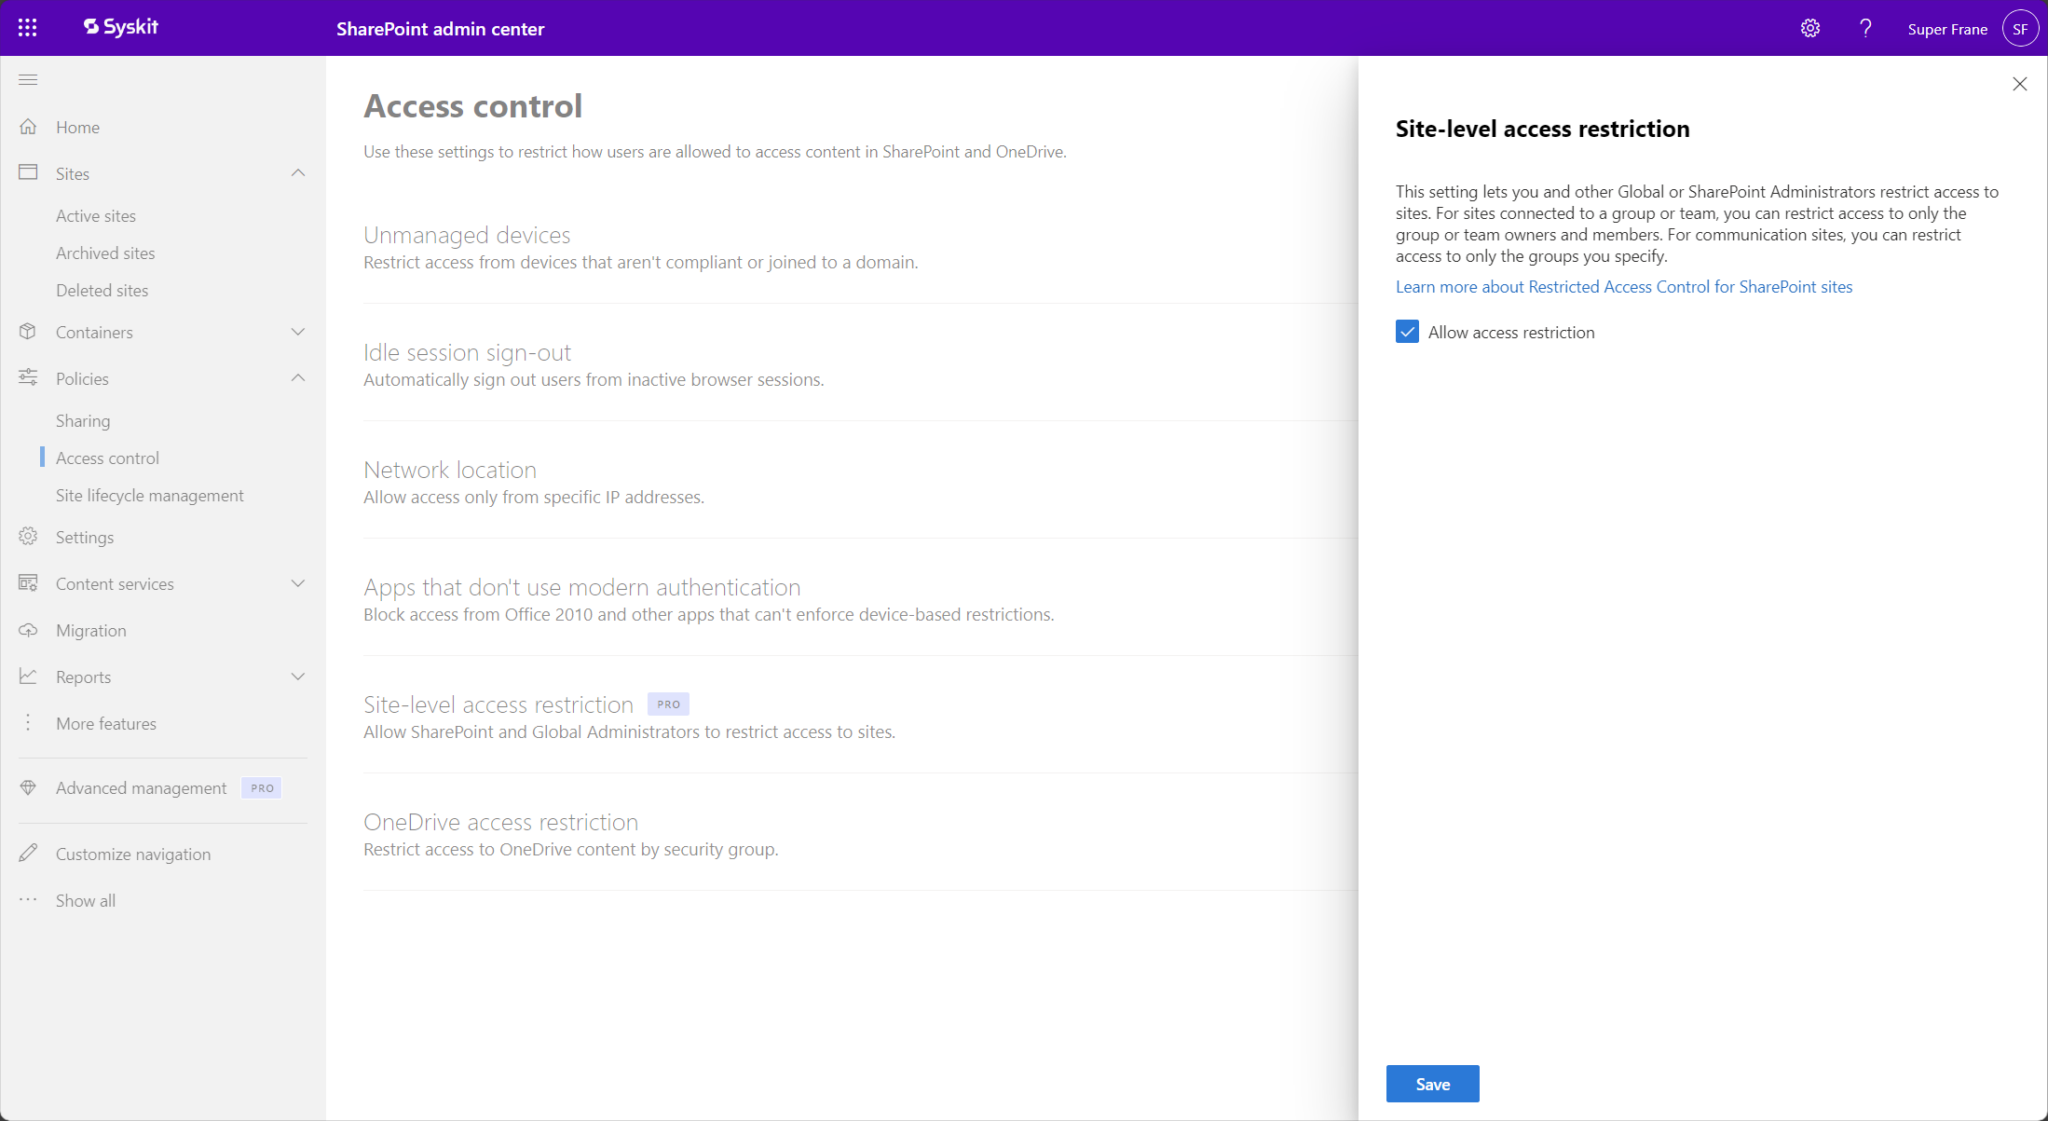Save the site-level access restriction settings
Viewport: 2048px width, 1121px height.
pos(1432,1083)
